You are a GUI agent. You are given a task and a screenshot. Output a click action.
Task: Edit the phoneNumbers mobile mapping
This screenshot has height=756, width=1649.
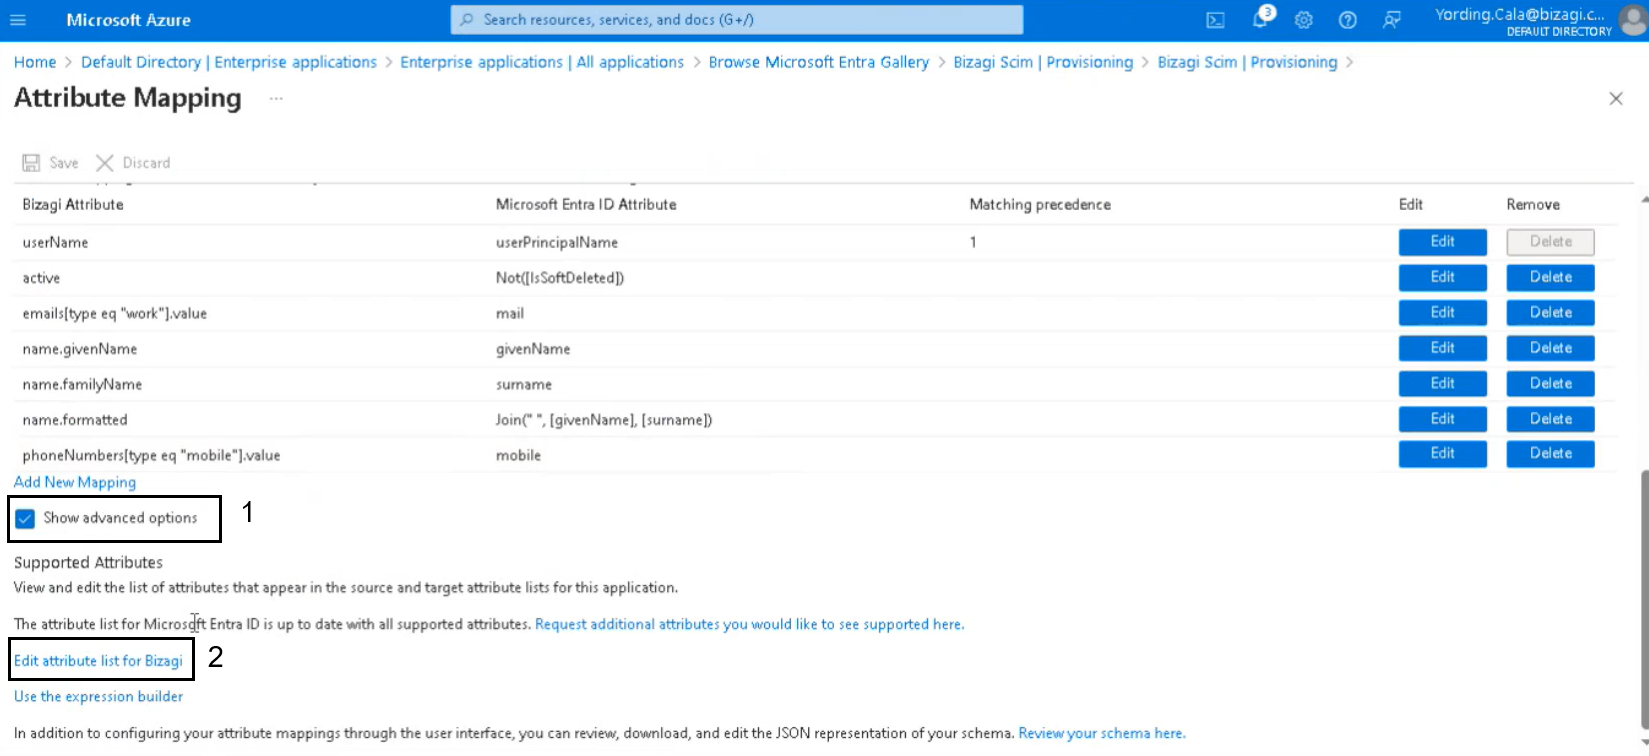[x=1442, y=454]
